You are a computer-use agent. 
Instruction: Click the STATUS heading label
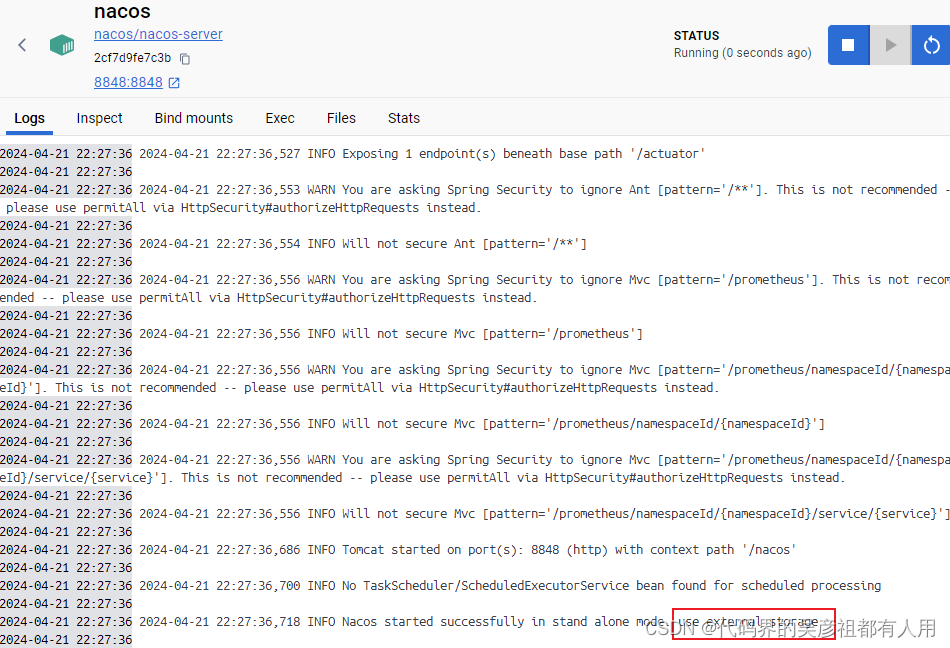point(696,36)
